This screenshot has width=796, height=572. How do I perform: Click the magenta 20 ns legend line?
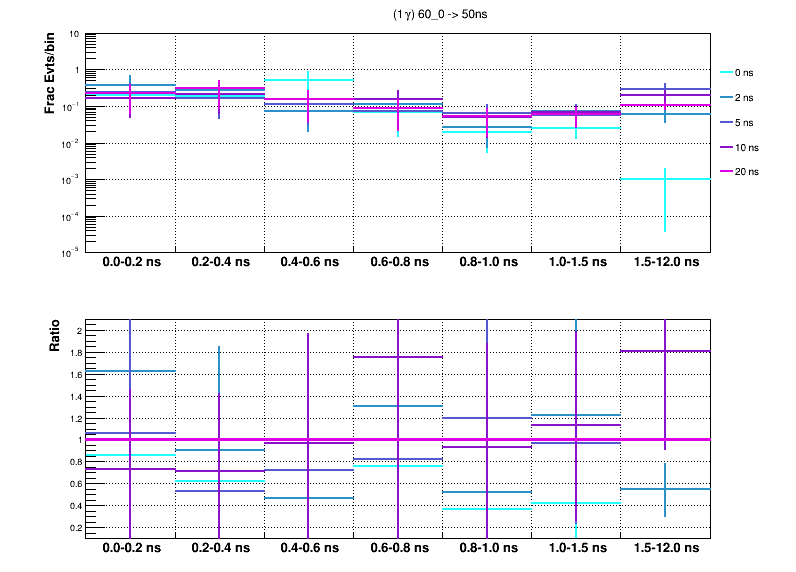(x=726, y=172)
